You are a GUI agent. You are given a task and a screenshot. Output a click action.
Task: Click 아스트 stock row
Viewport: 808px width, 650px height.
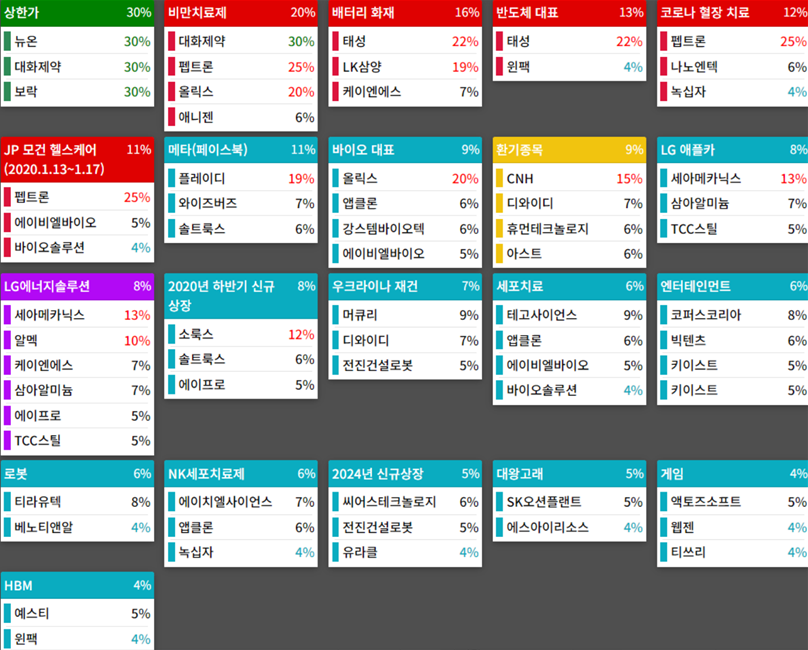[569, 254]
